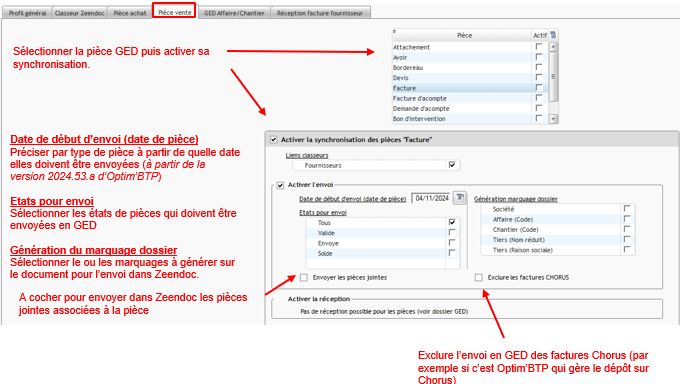Screen dimensions: 680x384
Task: Tick the Actif checkbox for Facture d'acompte
Action: [539, 98]
